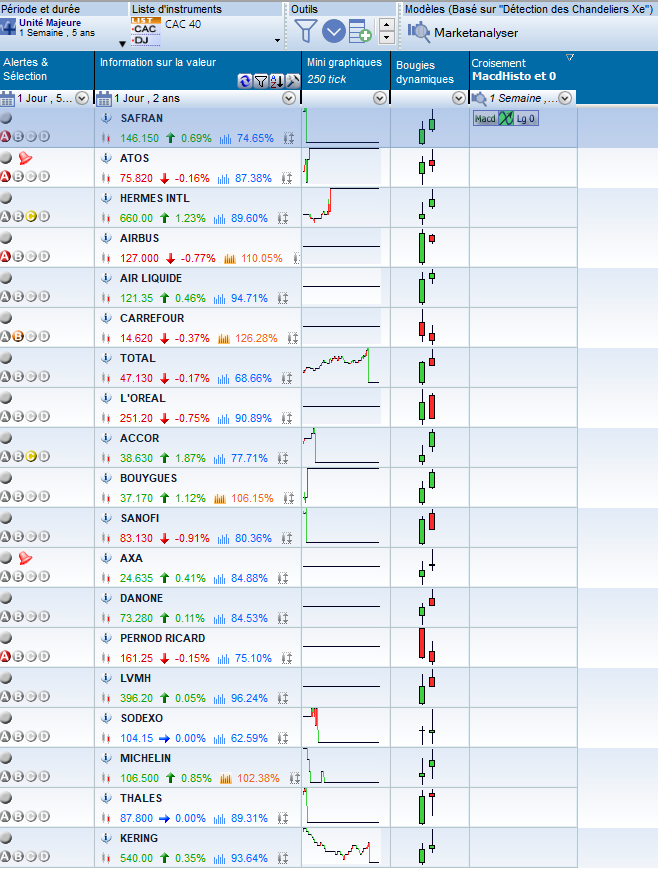The width and height of the screenshot is (658, 873).
Task: Click the volume bars icon in CARREFOUR row
Action: pyautogui.click(x=223, y=339)
